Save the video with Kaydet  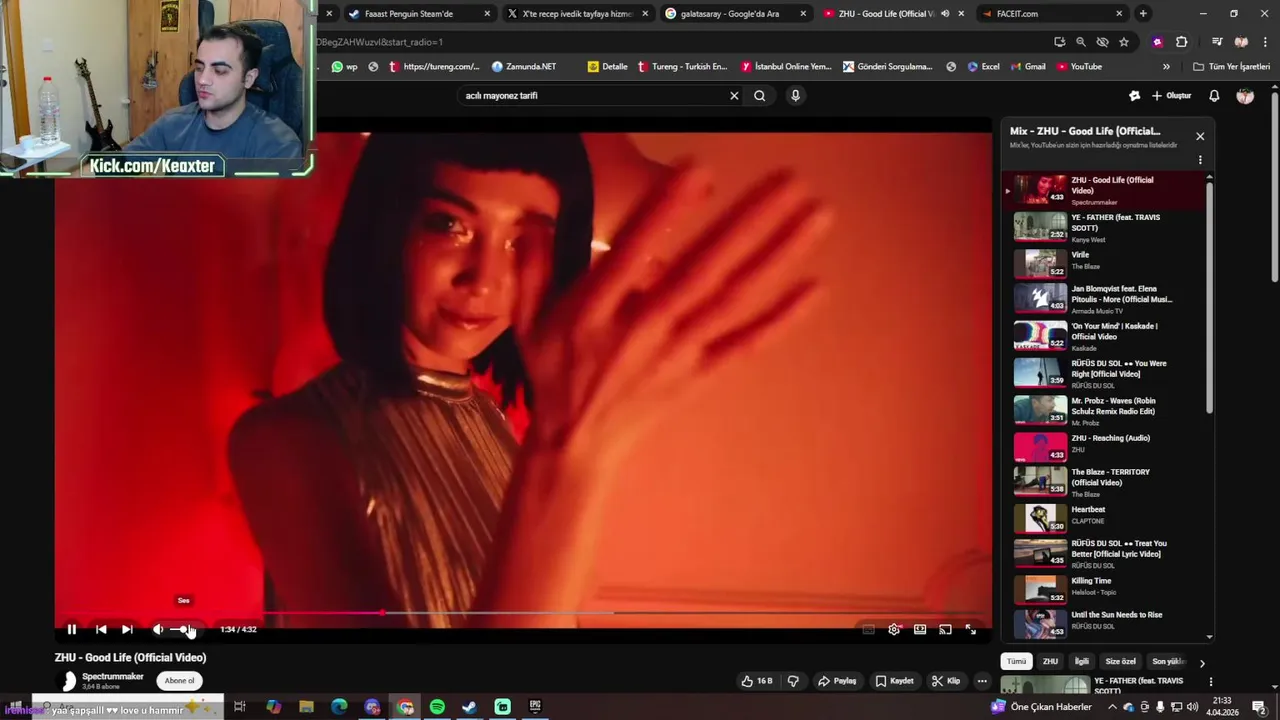coord(894,681)
